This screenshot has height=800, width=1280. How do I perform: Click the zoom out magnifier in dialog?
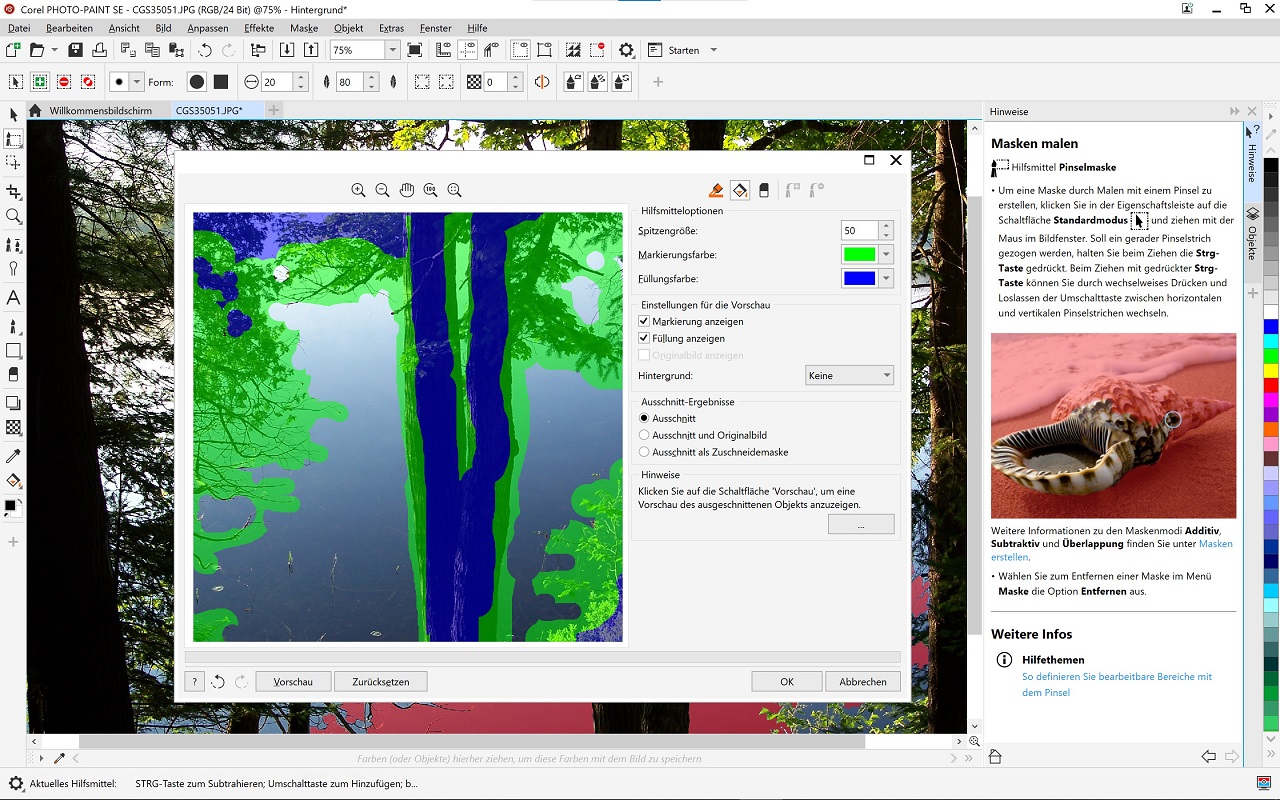382,190
